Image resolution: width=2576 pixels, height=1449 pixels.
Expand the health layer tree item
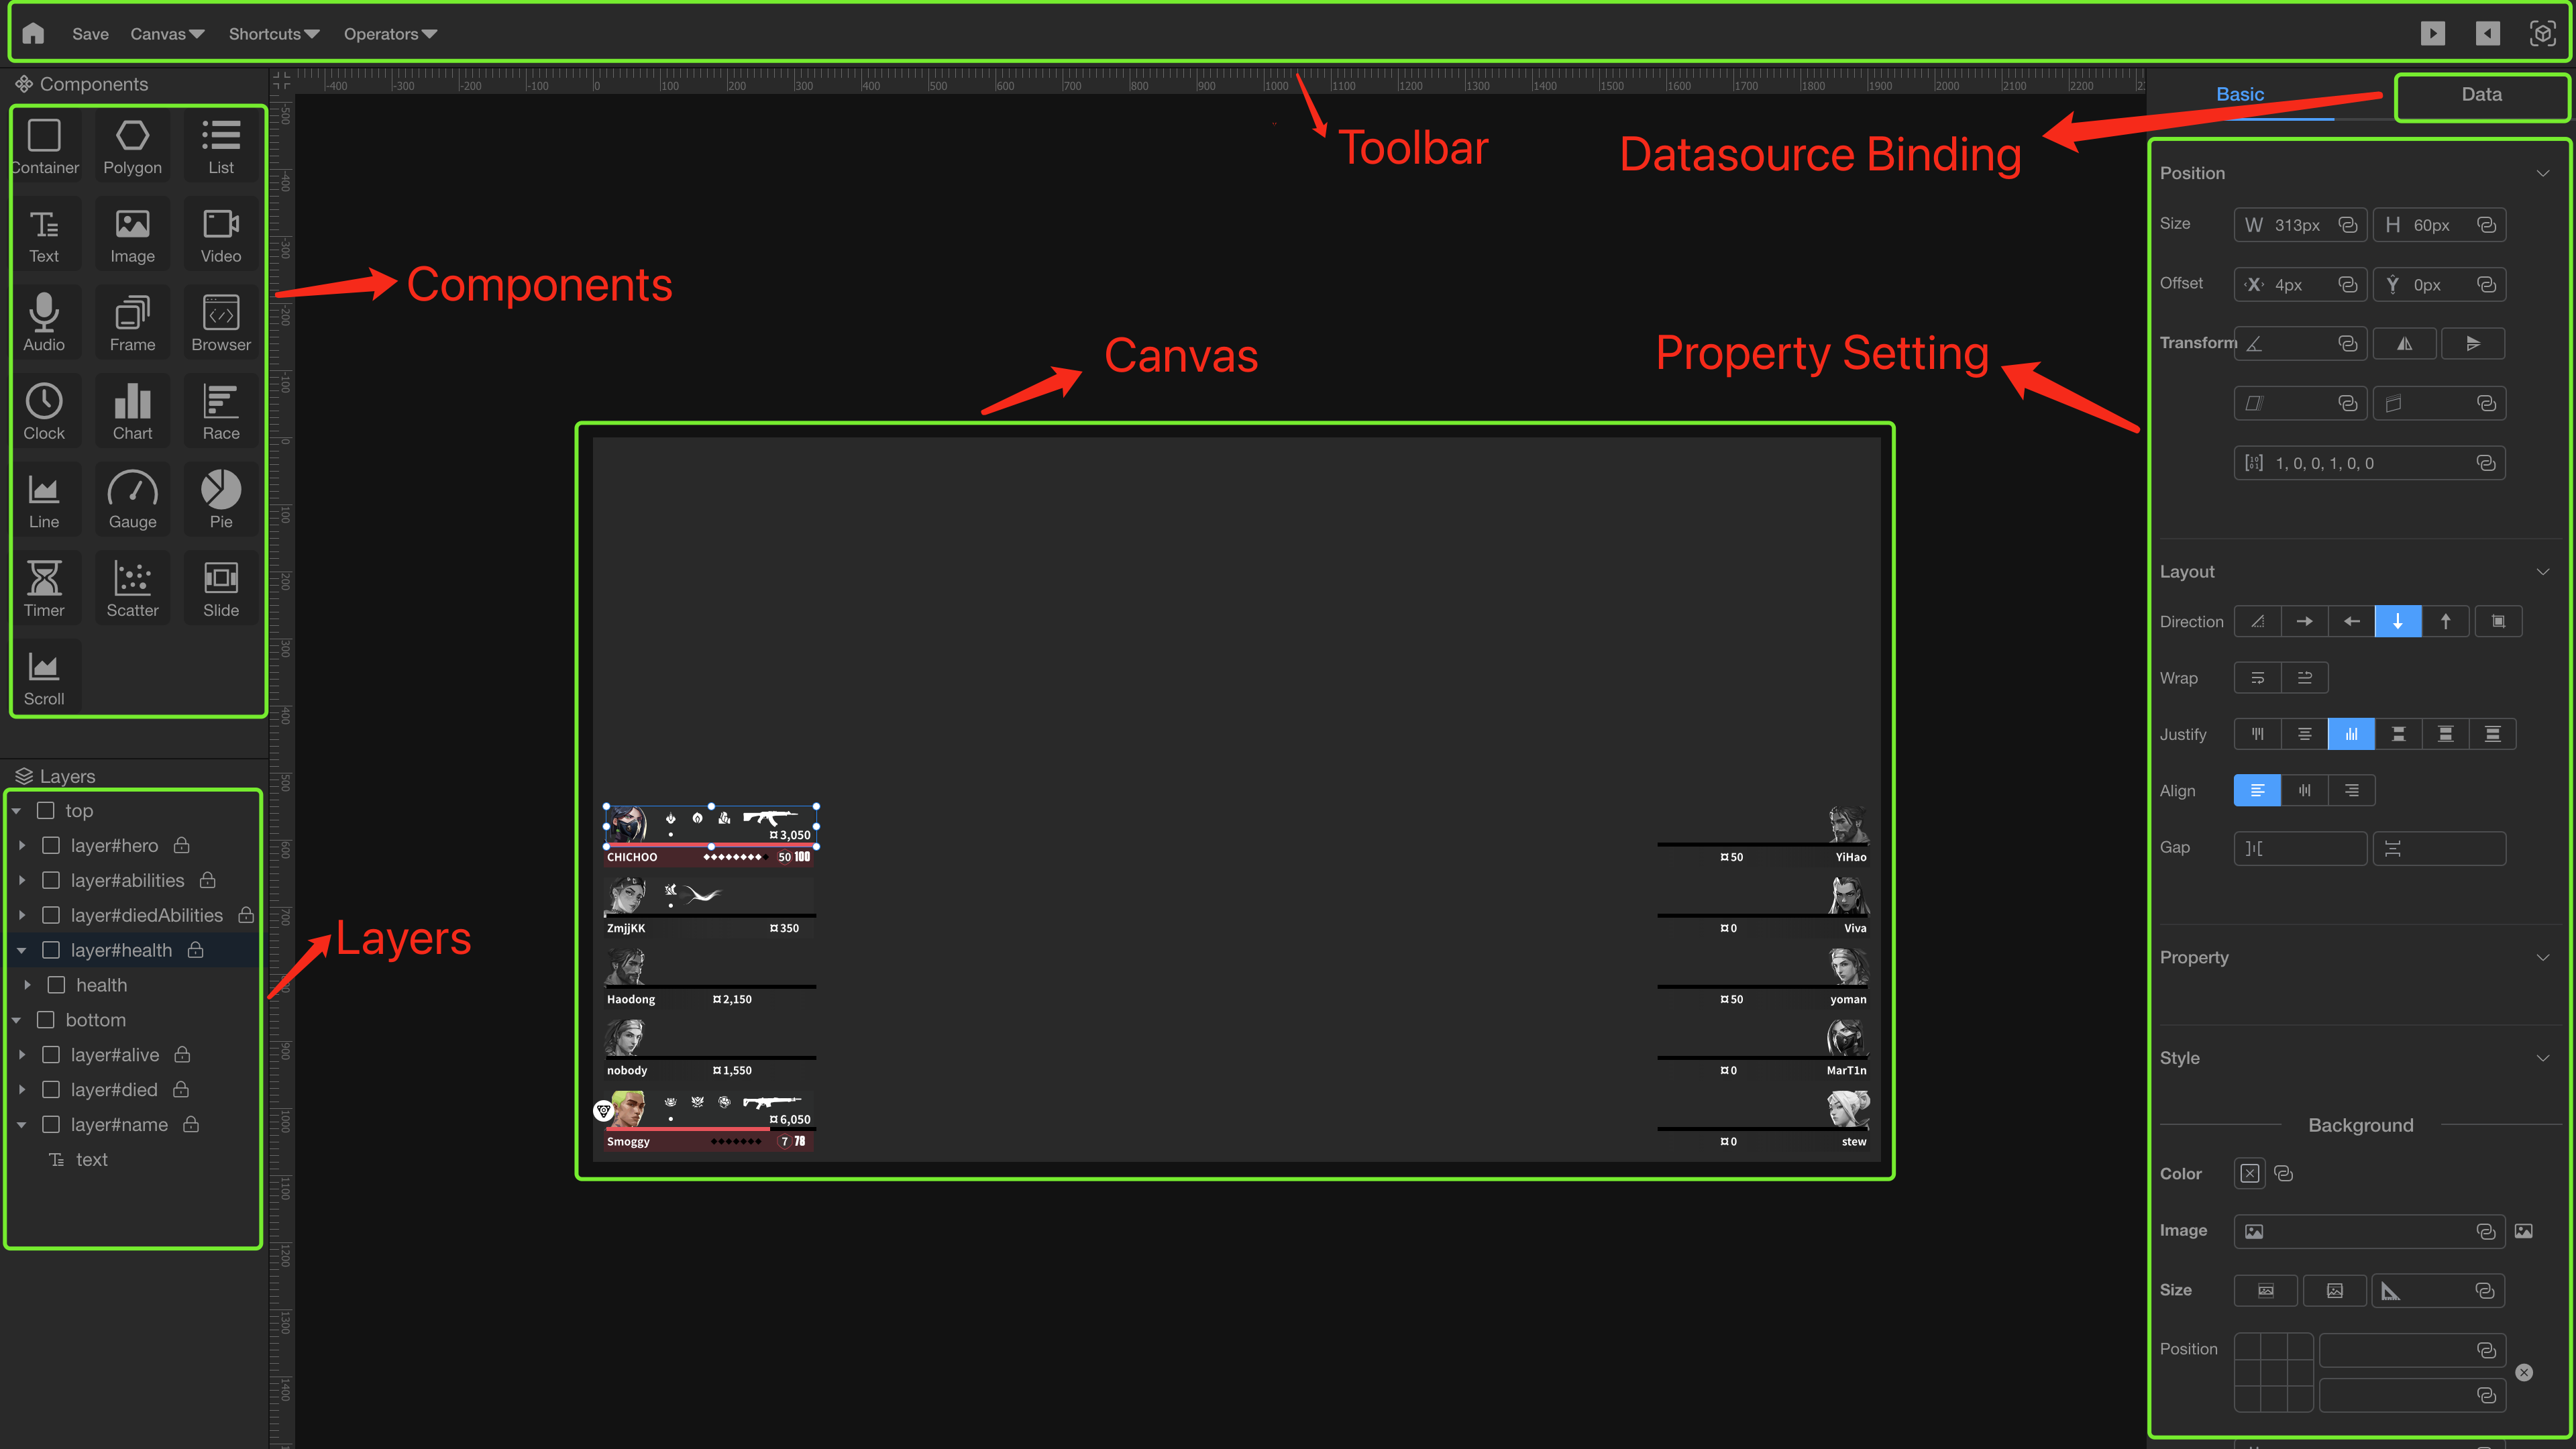pos(27,985)
